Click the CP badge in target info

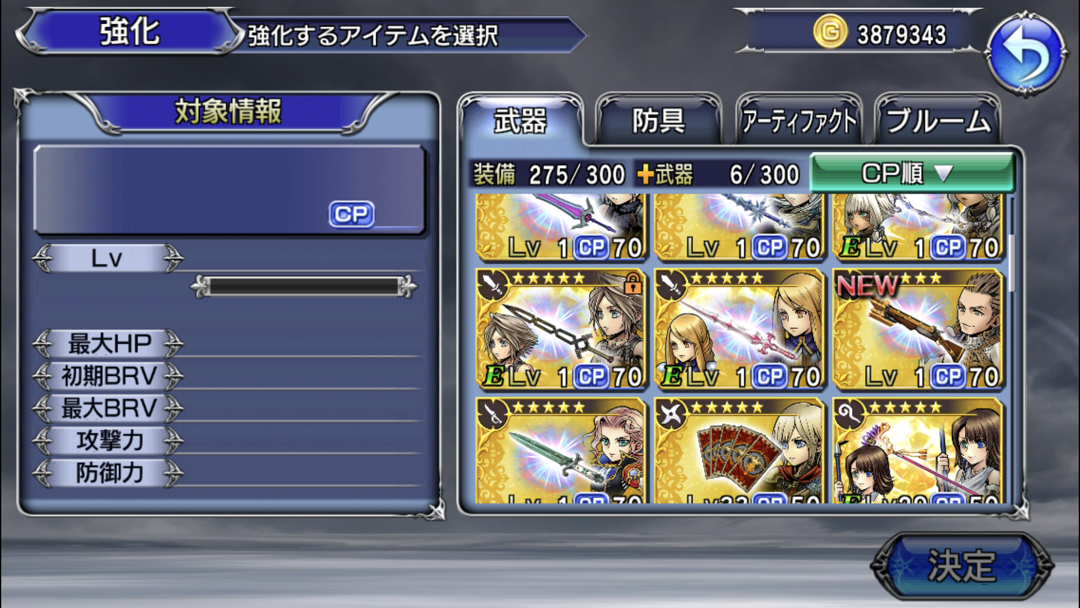pyautogui.click(x=351, y=214)
